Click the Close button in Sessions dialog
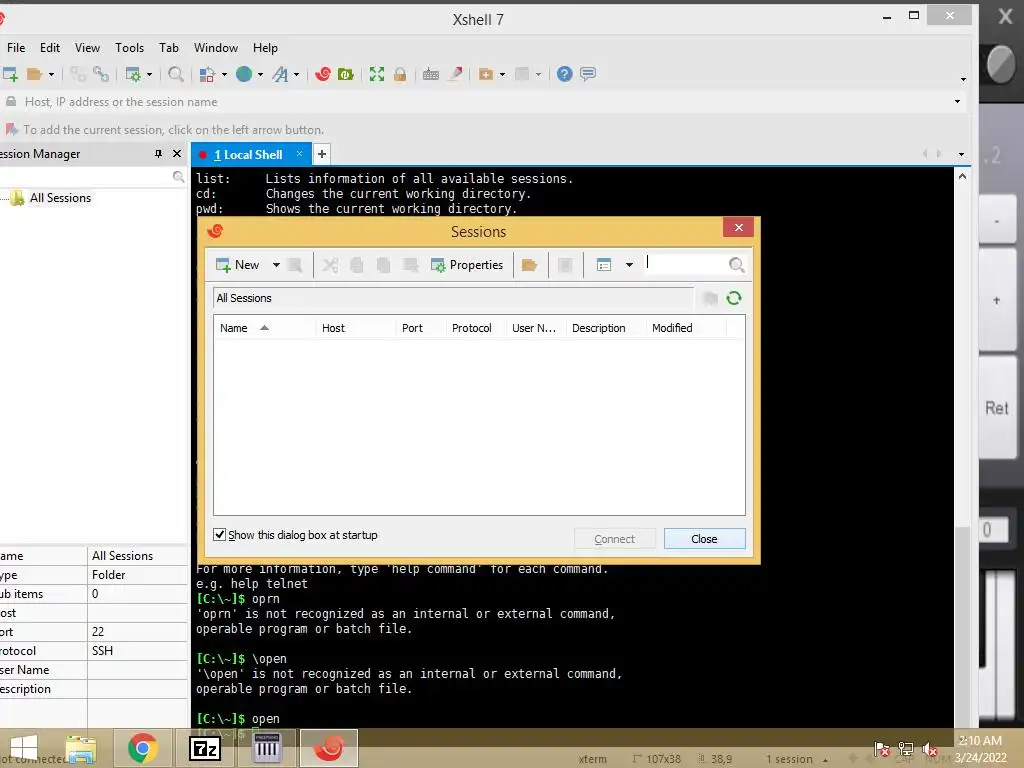 tap(704, 539)
